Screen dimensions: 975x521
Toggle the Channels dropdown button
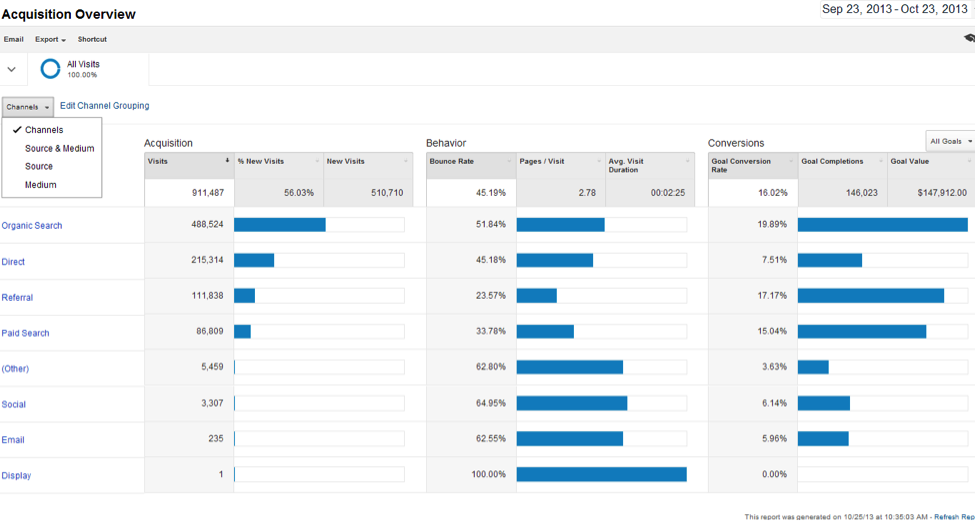[27, 107]
